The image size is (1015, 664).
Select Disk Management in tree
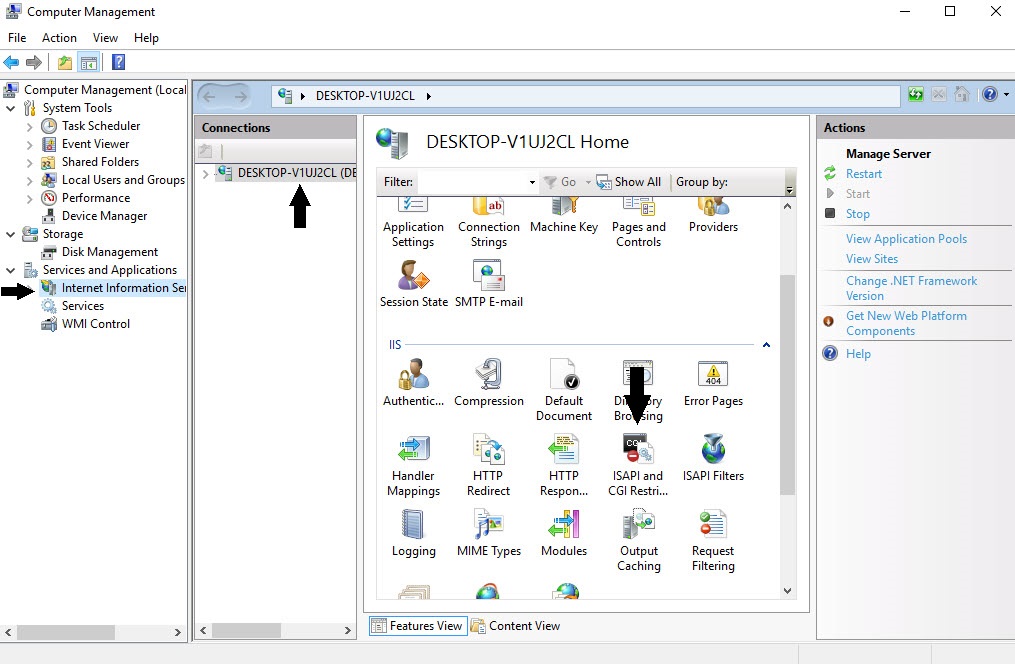(109, 252)
